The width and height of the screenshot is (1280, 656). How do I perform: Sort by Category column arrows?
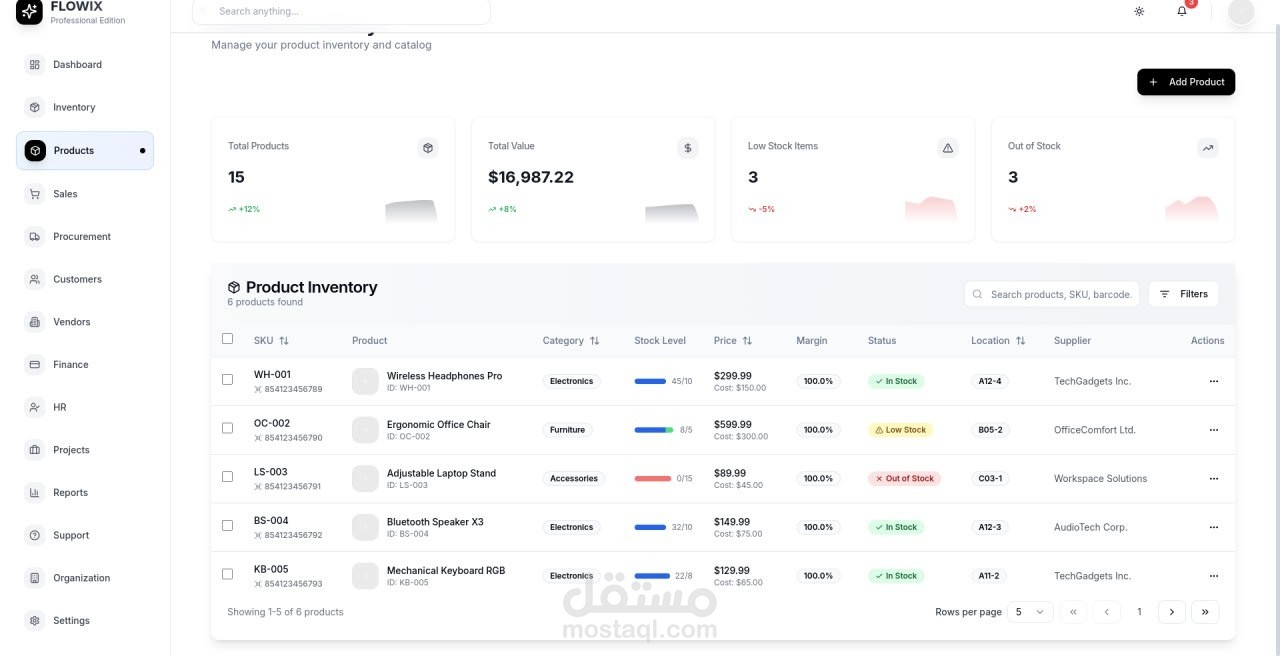tap(595, 341)
